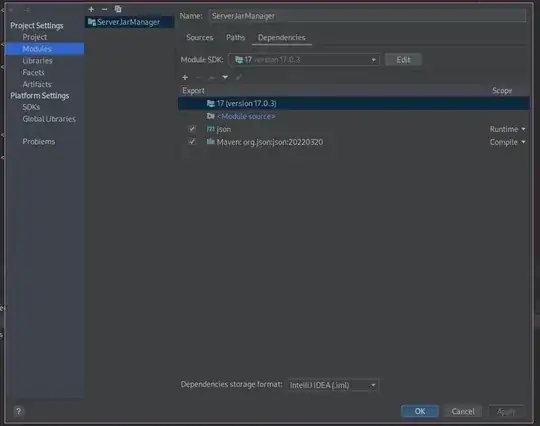Click the Apply button
The width and height of the screenshot is (540, 426).
click(x=506, y=411)
